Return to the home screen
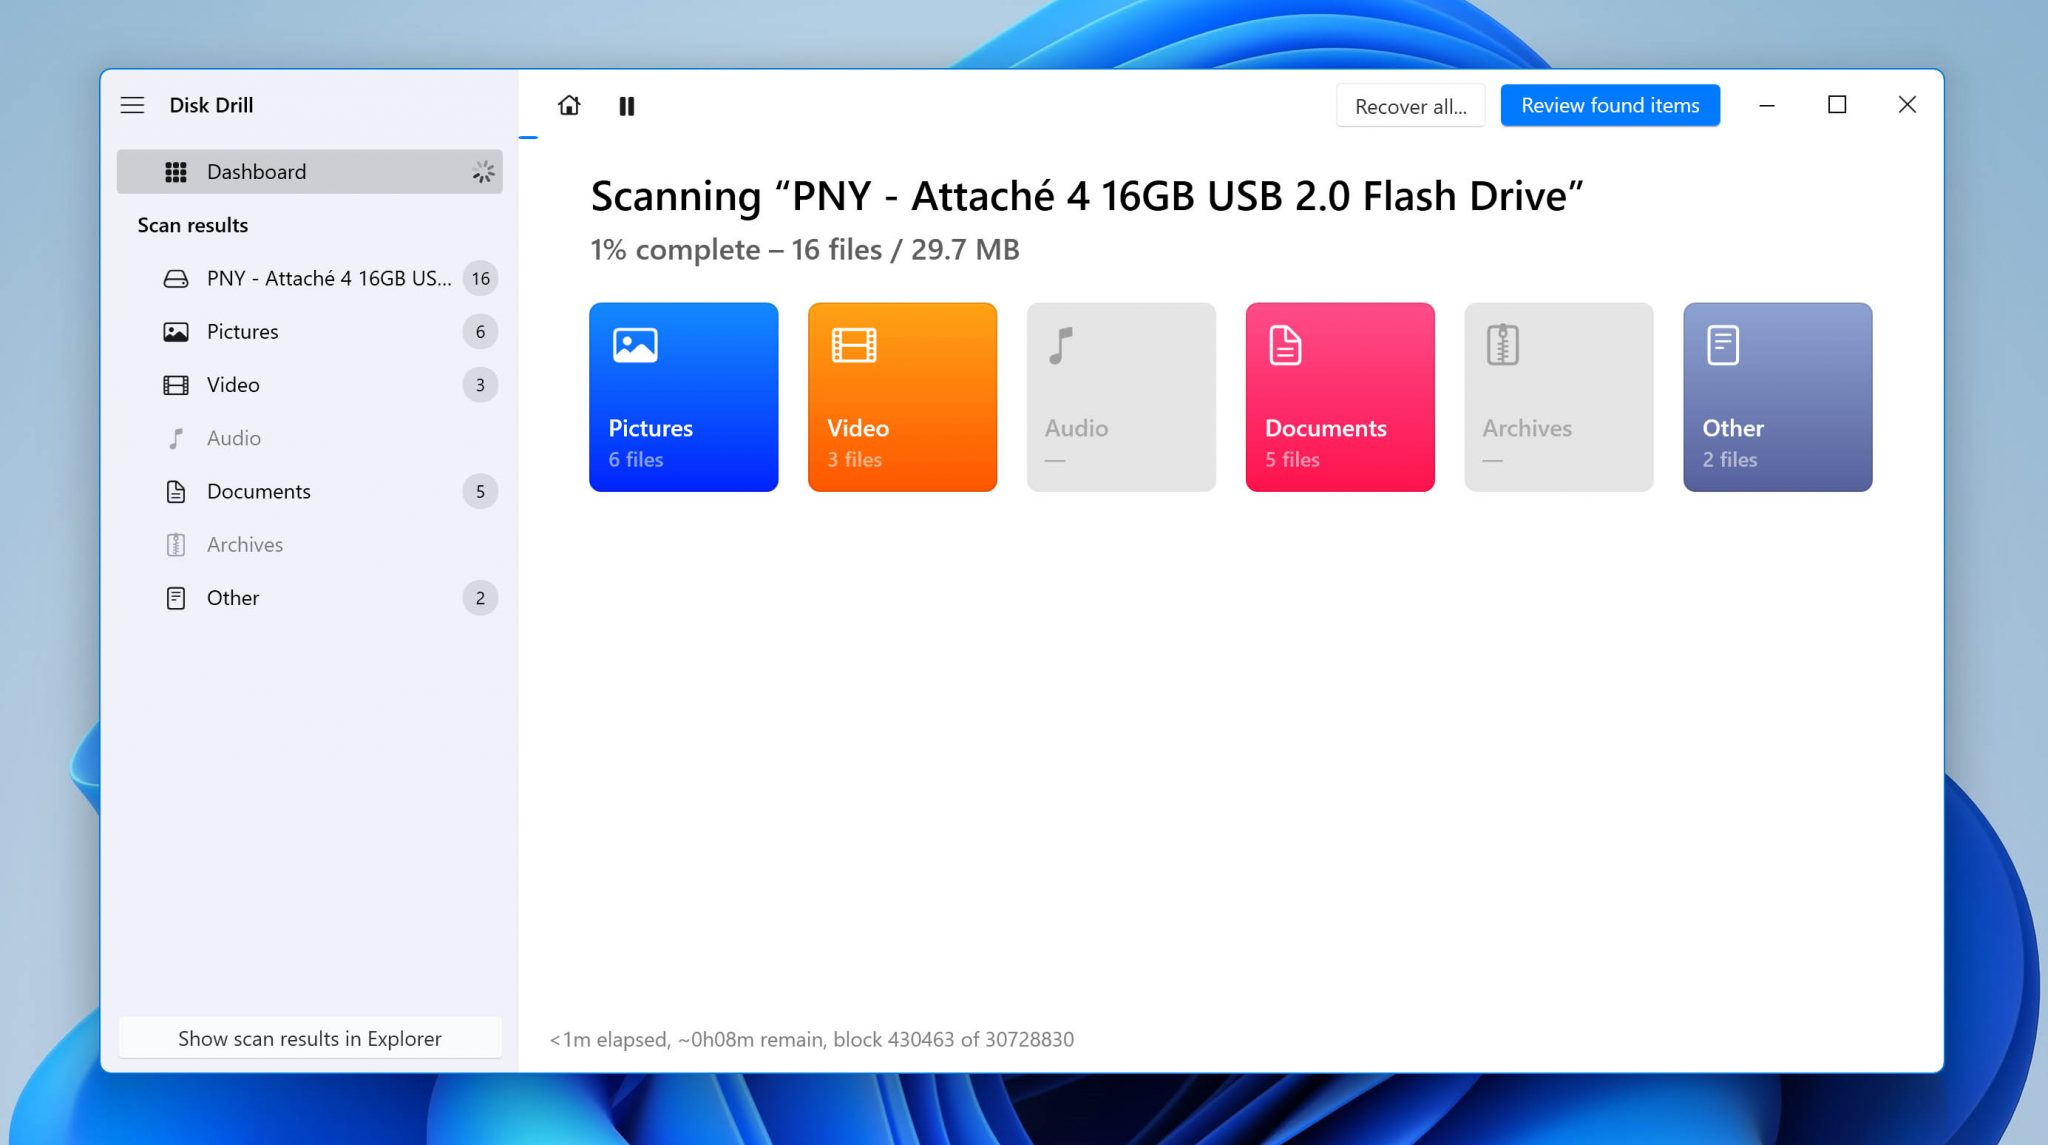The image size is (2048, 1145). click(x=569, y=105)
